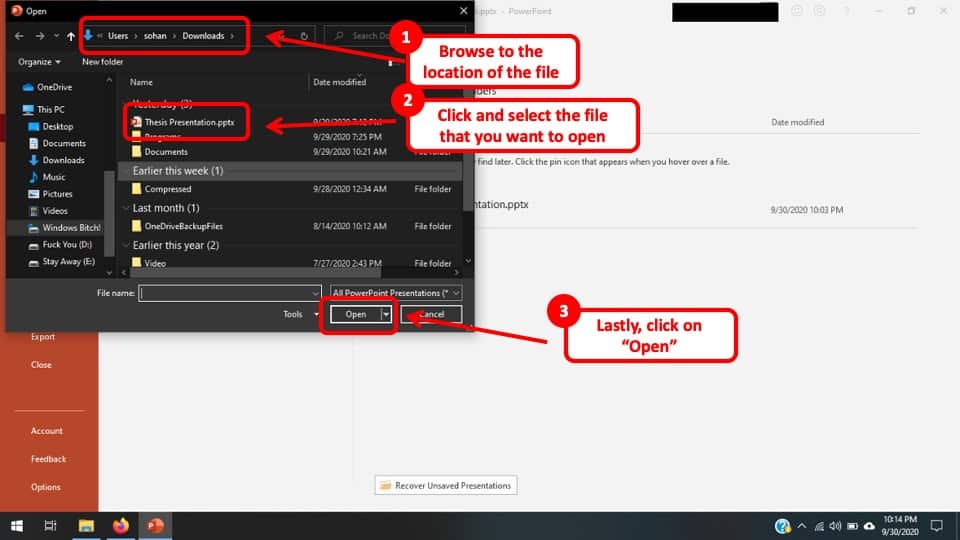Open Videos in the navigation pane
Image resolution: width=960 pixels, height=540 pixels.
[x=48, y=211]
